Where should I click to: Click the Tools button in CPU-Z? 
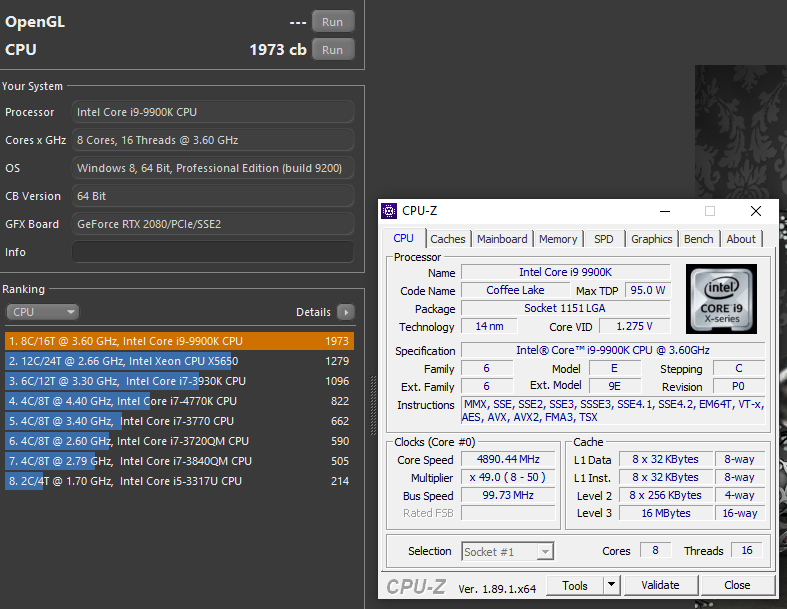point(575,585)
